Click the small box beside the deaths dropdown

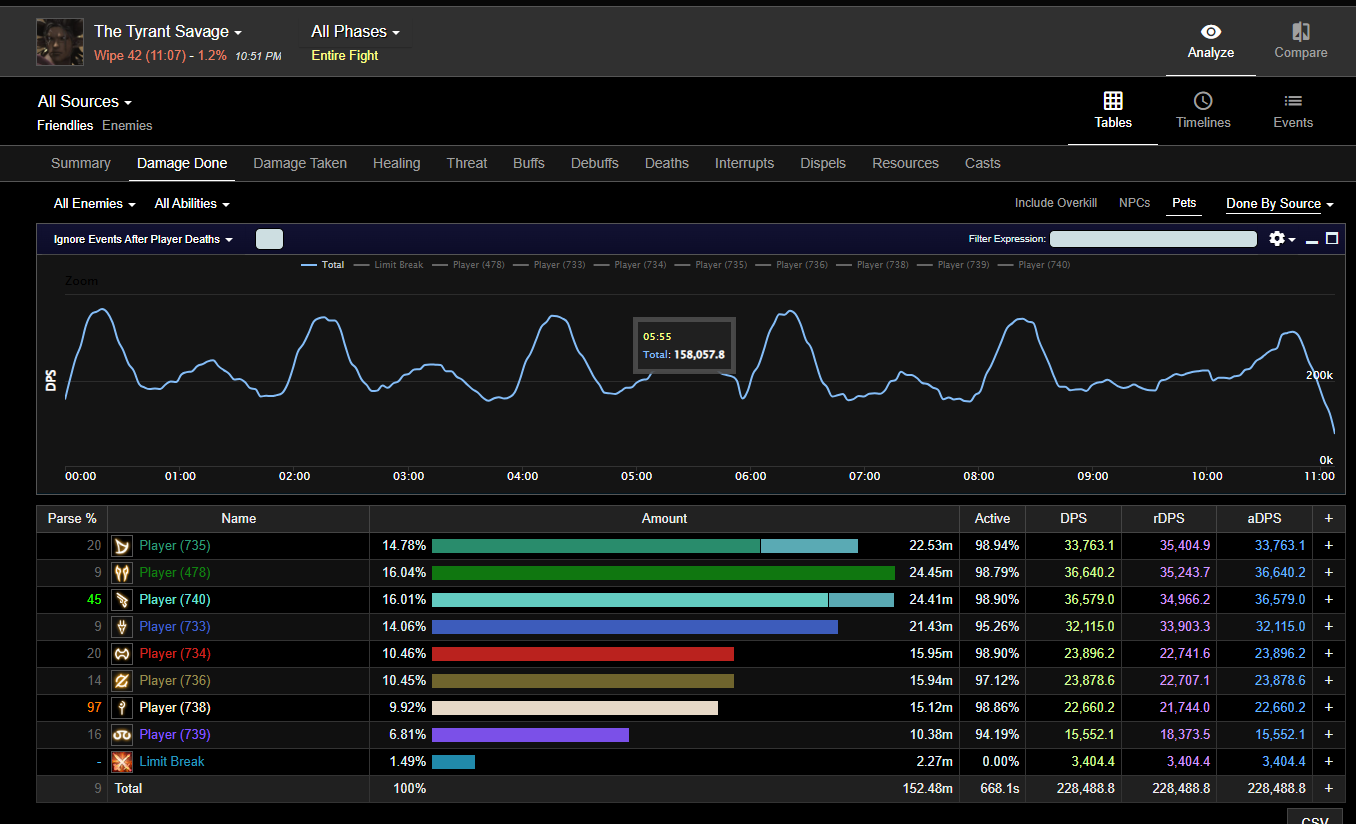click(269, 239)
